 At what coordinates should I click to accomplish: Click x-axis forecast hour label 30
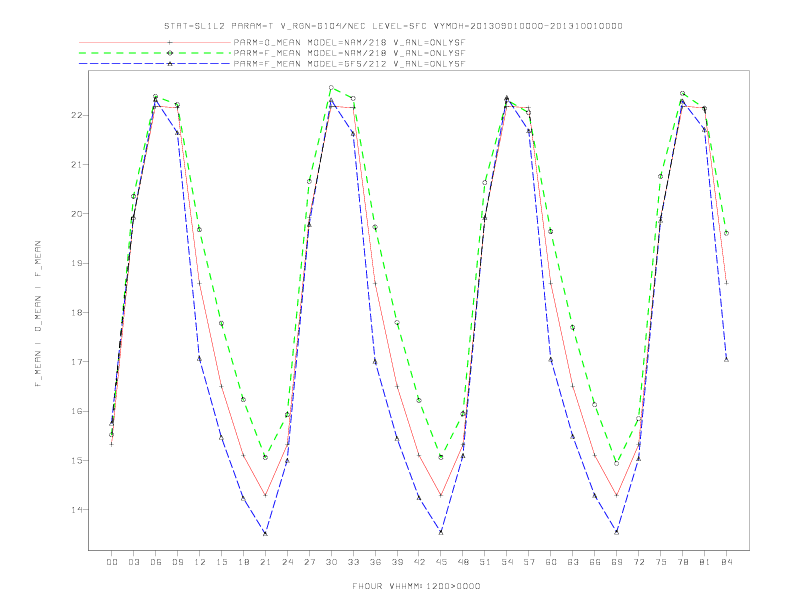click(331, 562)
